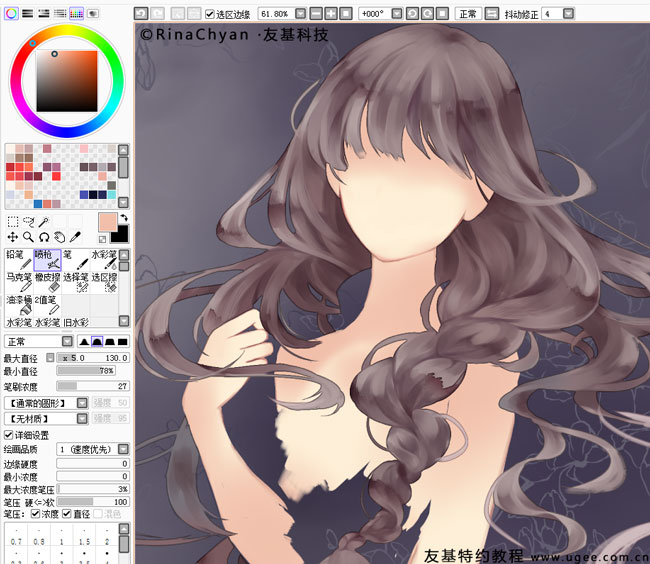
Task: Open the zoom percentage dropdown
Action: (301, 14)
